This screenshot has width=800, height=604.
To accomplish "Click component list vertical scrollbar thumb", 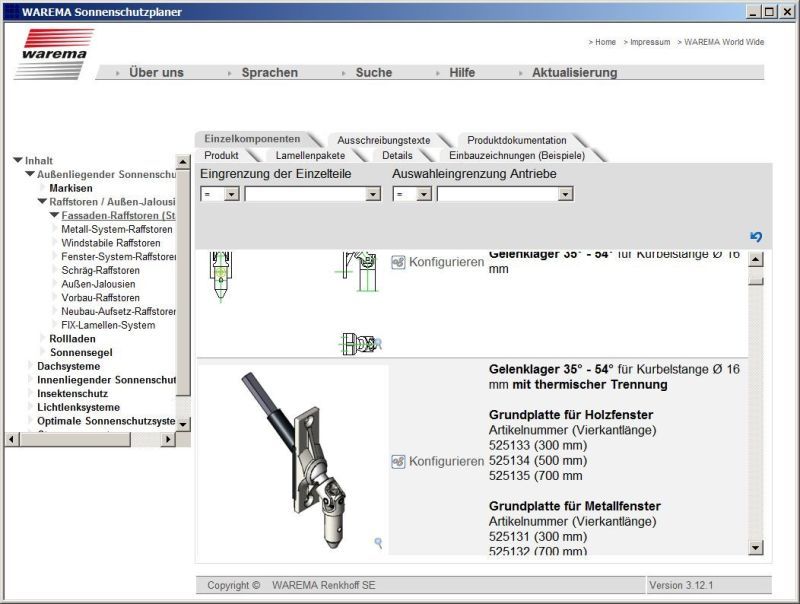I will (756, 280).
